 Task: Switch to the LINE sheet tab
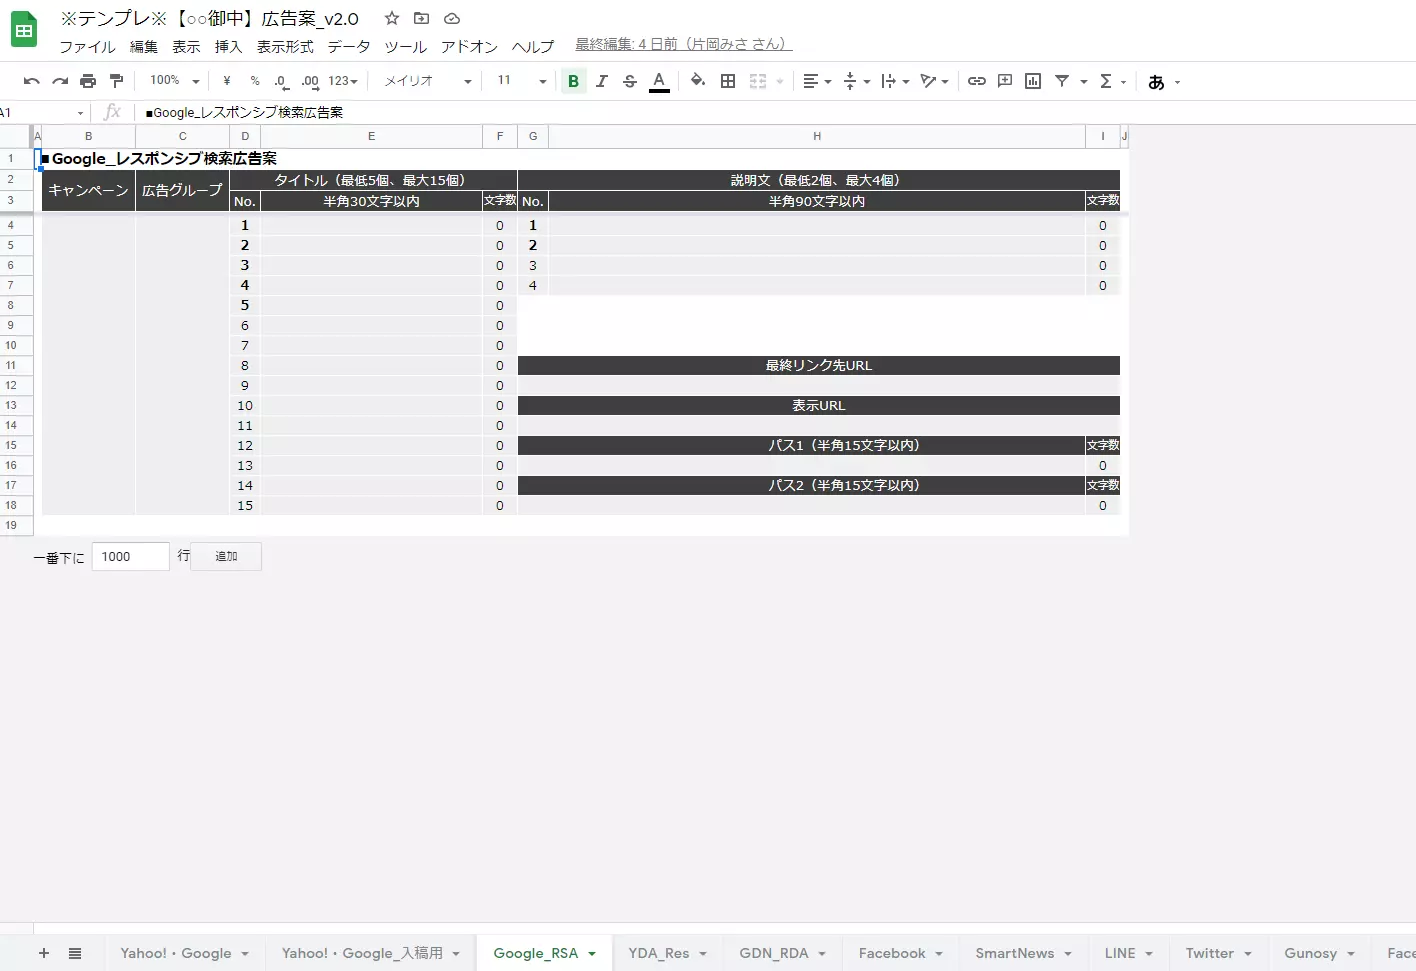[x=1120, y=953]
